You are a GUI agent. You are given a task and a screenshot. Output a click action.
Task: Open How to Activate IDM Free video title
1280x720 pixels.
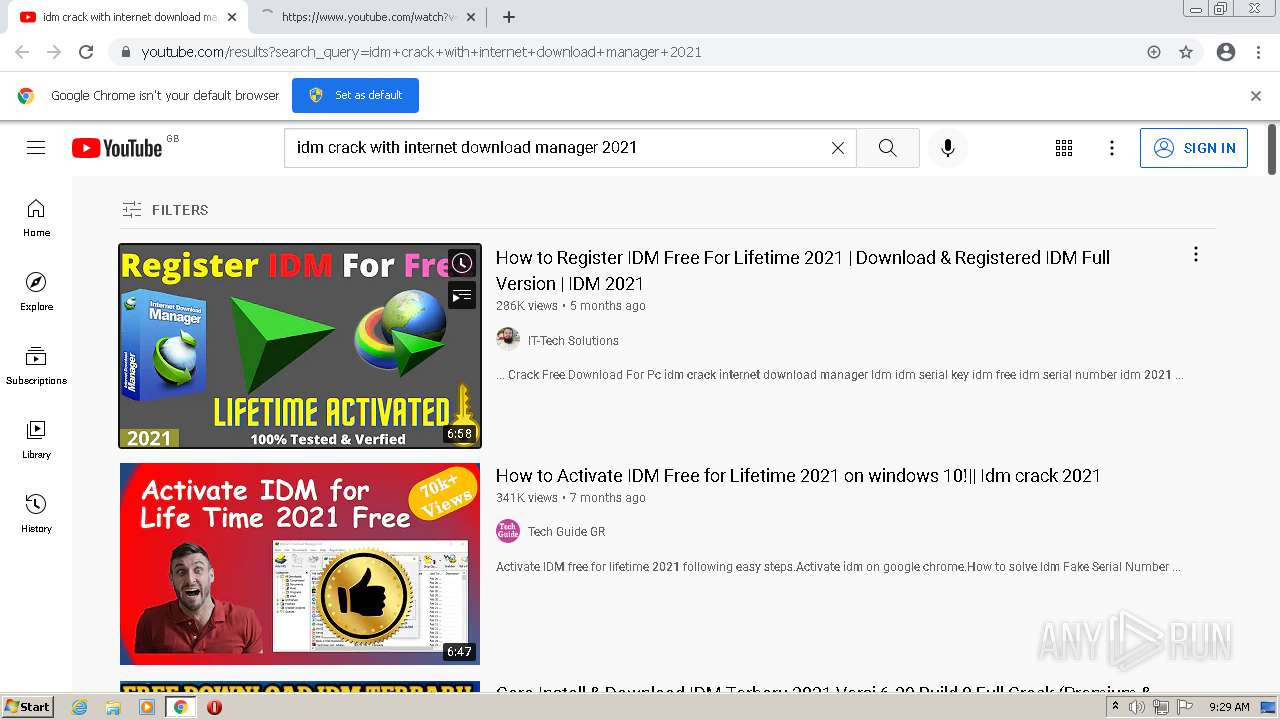tap(798, 476)
